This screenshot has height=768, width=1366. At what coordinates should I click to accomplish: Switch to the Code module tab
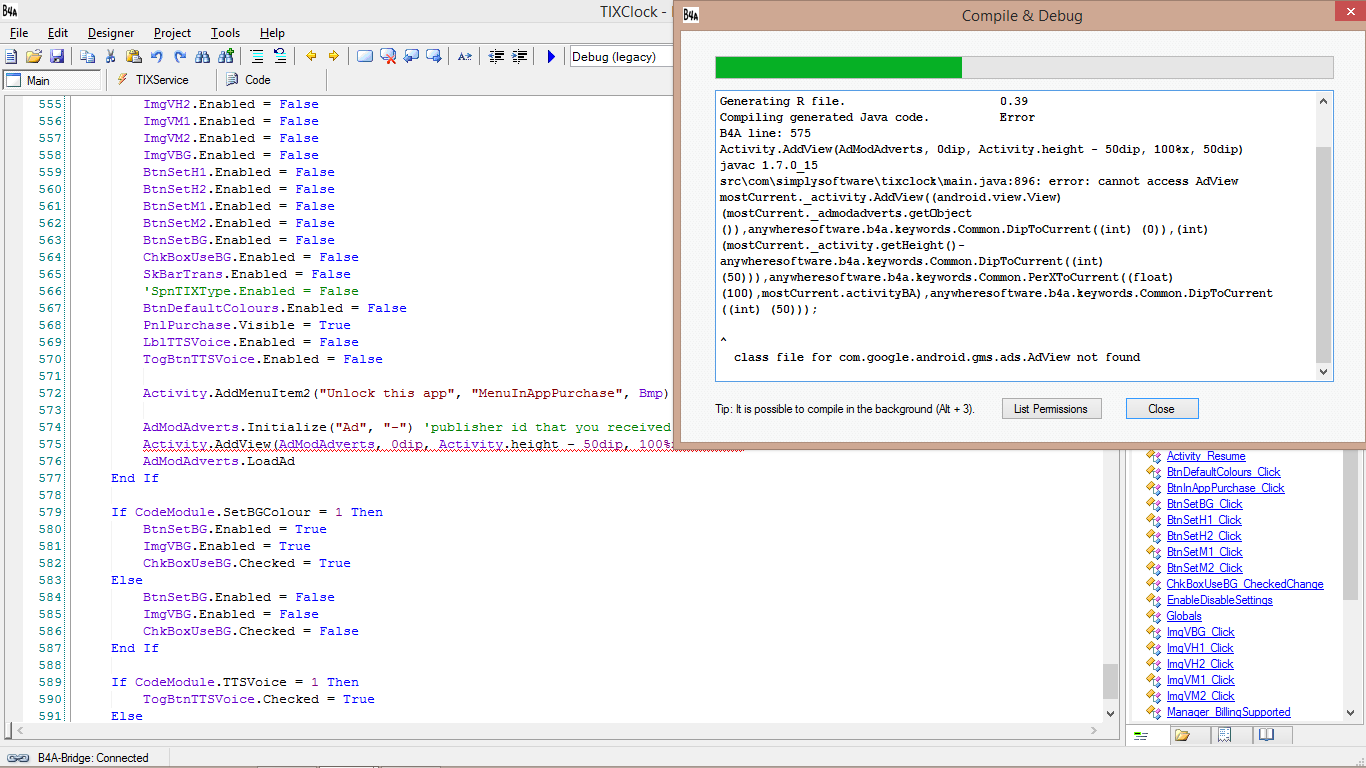pyautogui.click(x=257, y=80)
